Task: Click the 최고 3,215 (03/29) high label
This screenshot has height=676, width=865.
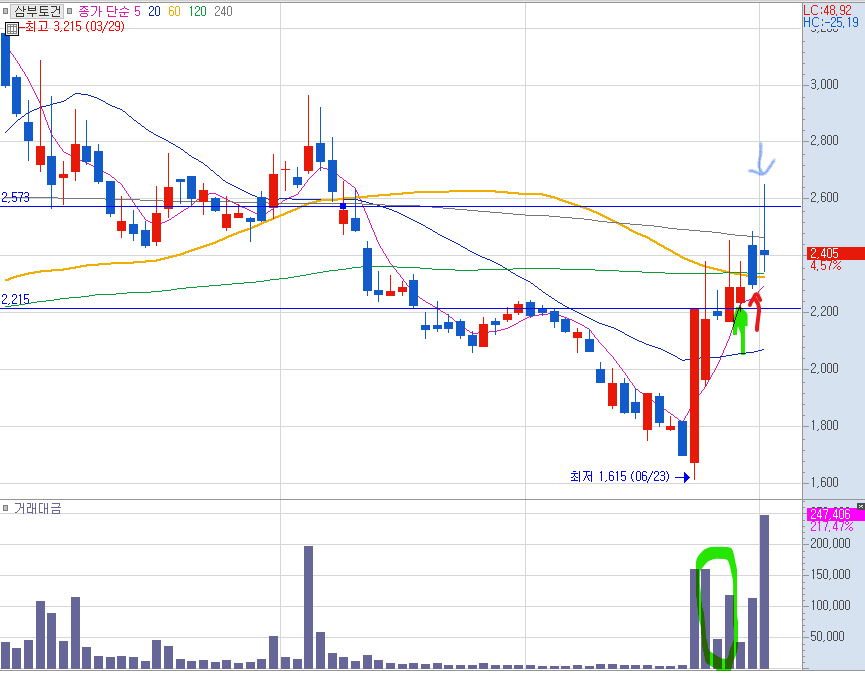Action: 75,26
